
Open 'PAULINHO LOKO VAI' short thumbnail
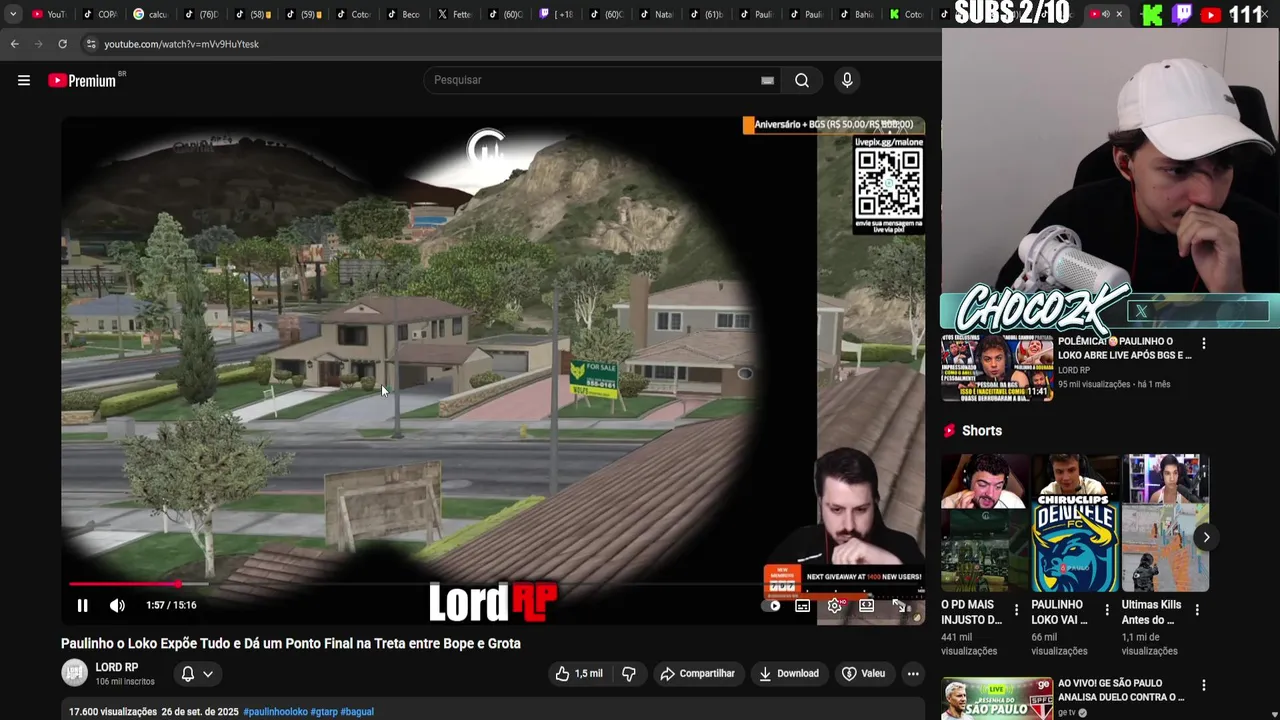(1075, 524)
